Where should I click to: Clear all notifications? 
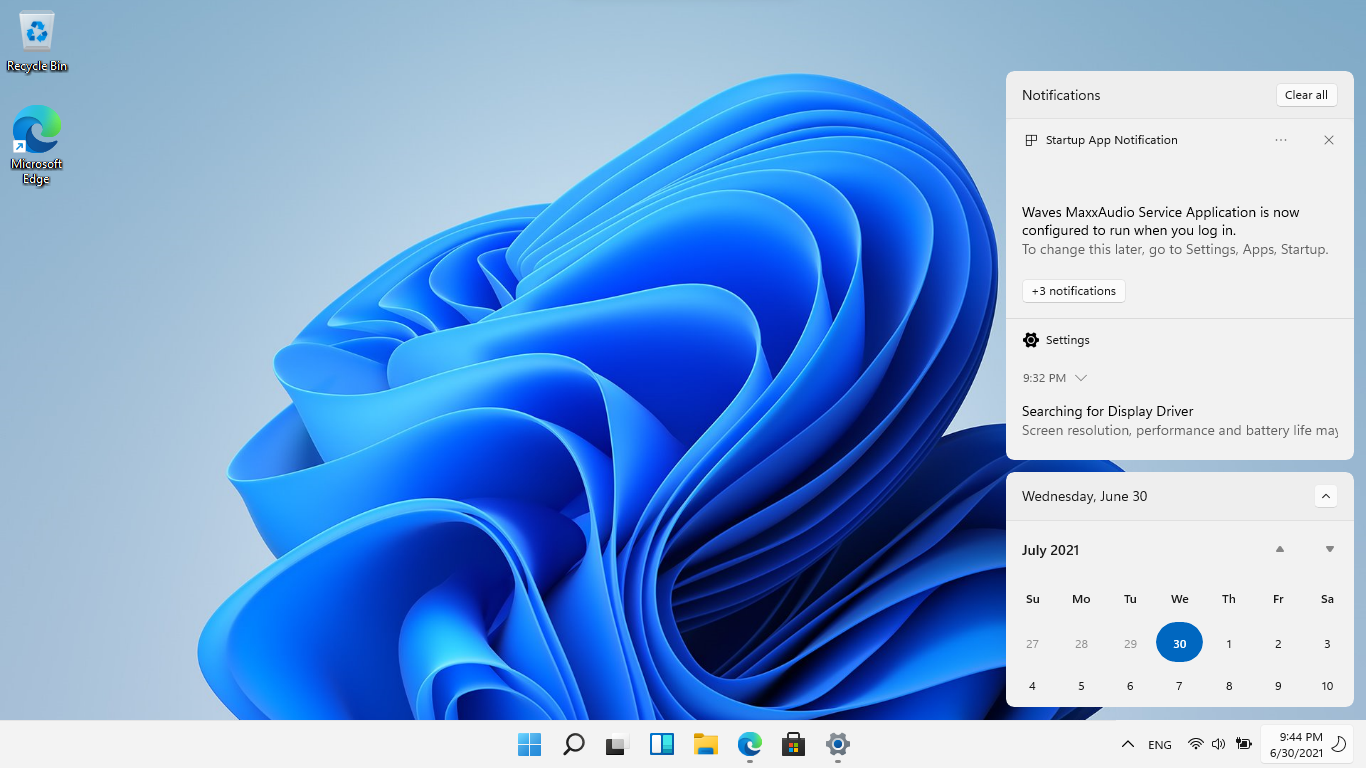[1306, 95]
